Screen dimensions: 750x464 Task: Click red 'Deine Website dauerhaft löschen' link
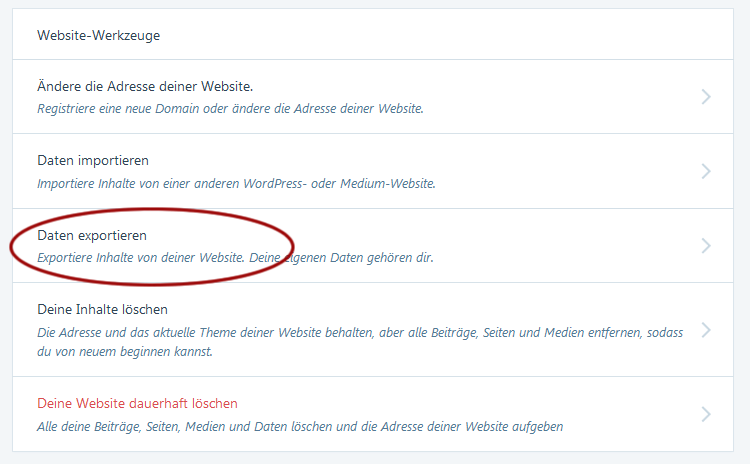tap(137, 403)
